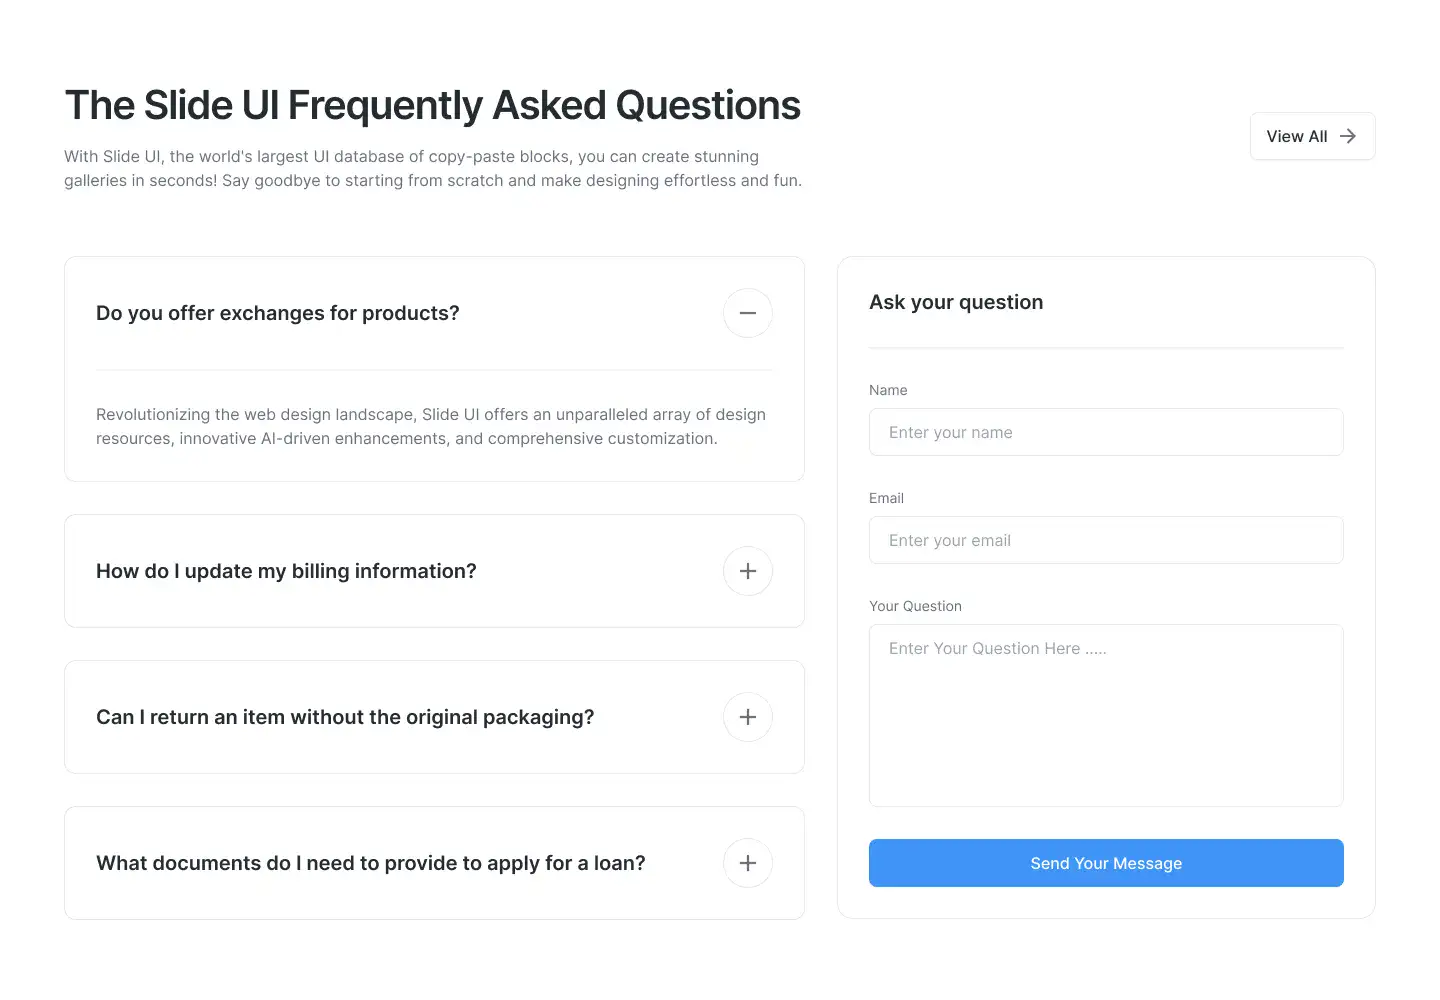Click the Email field label
Image resolution: width=1440 pixels, height=1000 pixels.
coord(886,498)
